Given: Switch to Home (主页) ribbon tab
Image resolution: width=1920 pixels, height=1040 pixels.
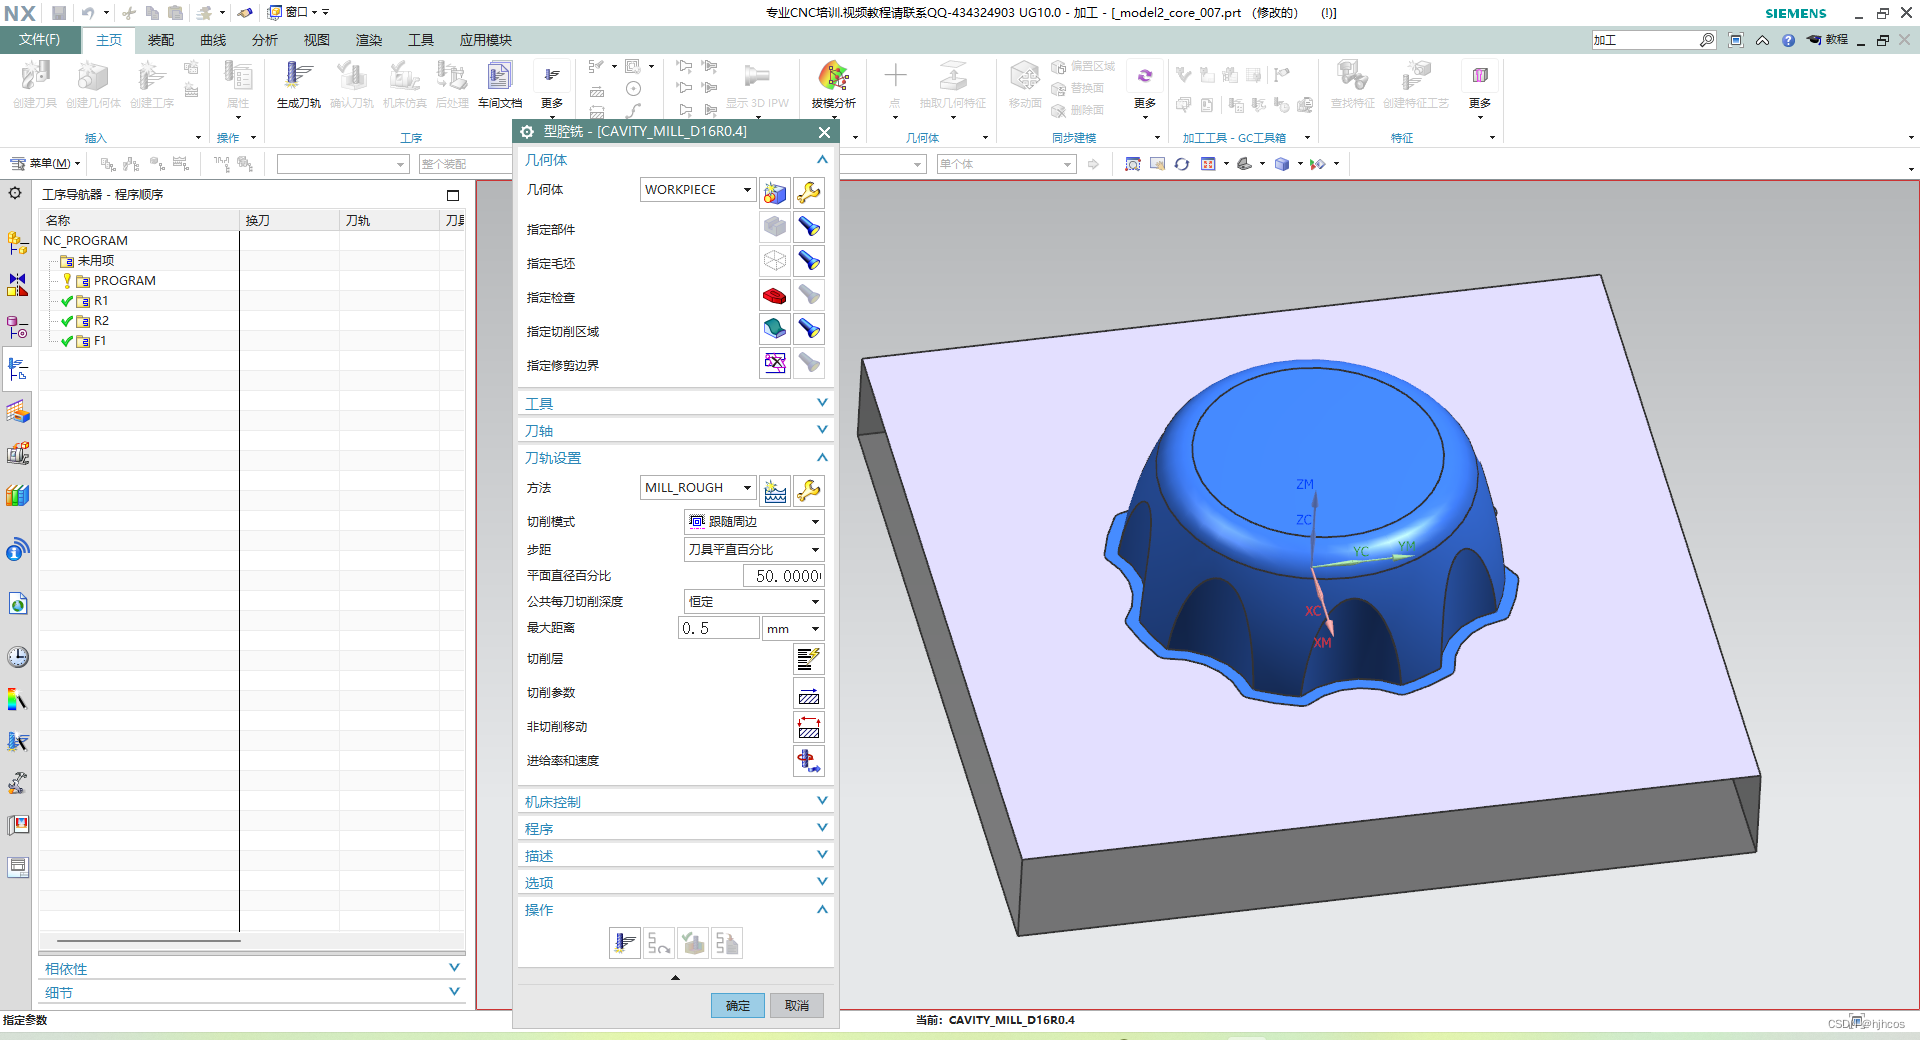Looking at the screenshot, I should pyautogui.click(x=108, y=40).
